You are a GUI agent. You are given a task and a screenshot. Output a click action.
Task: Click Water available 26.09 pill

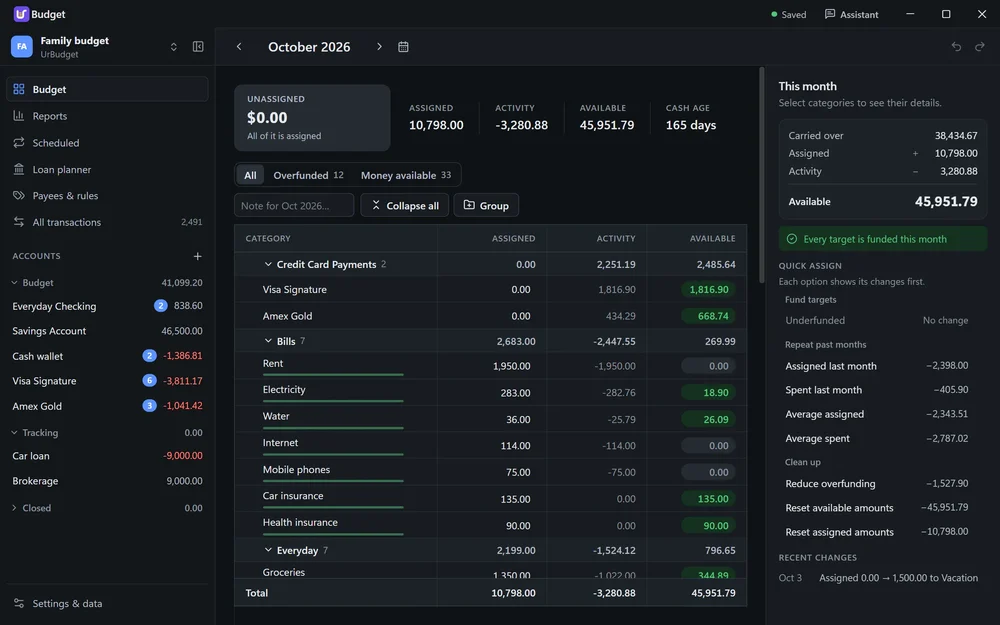click(708, 420)
